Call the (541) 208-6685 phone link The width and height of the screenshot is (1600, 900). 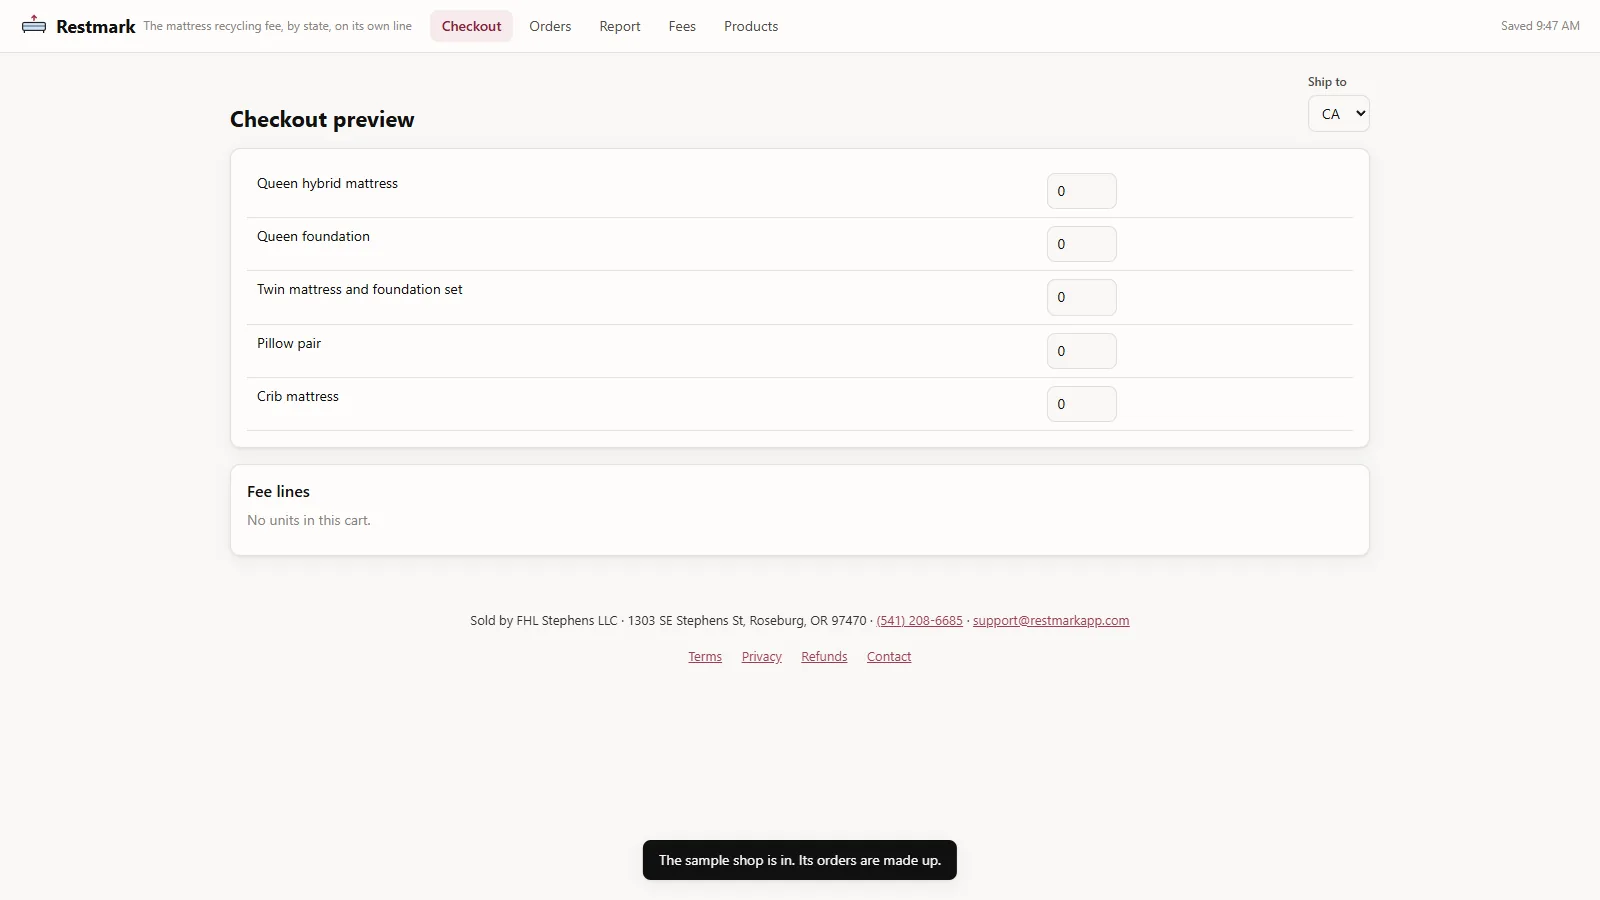click(919, 621)
